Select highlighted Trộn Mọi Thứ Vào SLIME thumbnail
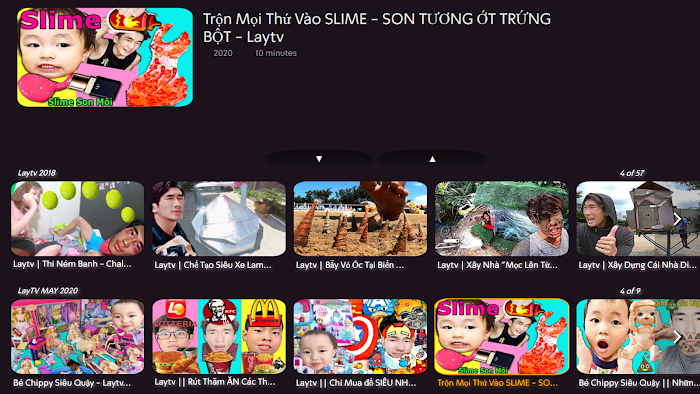 (502, 336)
